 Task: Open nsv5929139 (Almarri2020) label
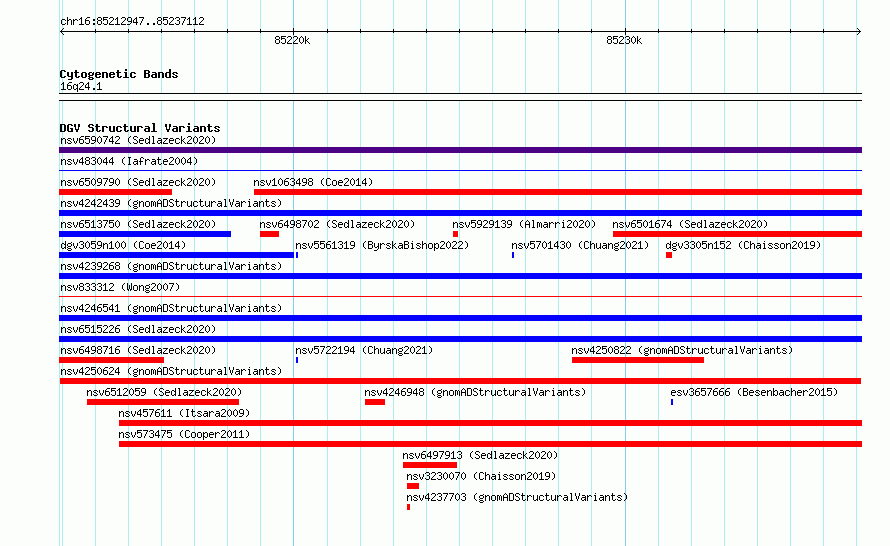[524, 224]
